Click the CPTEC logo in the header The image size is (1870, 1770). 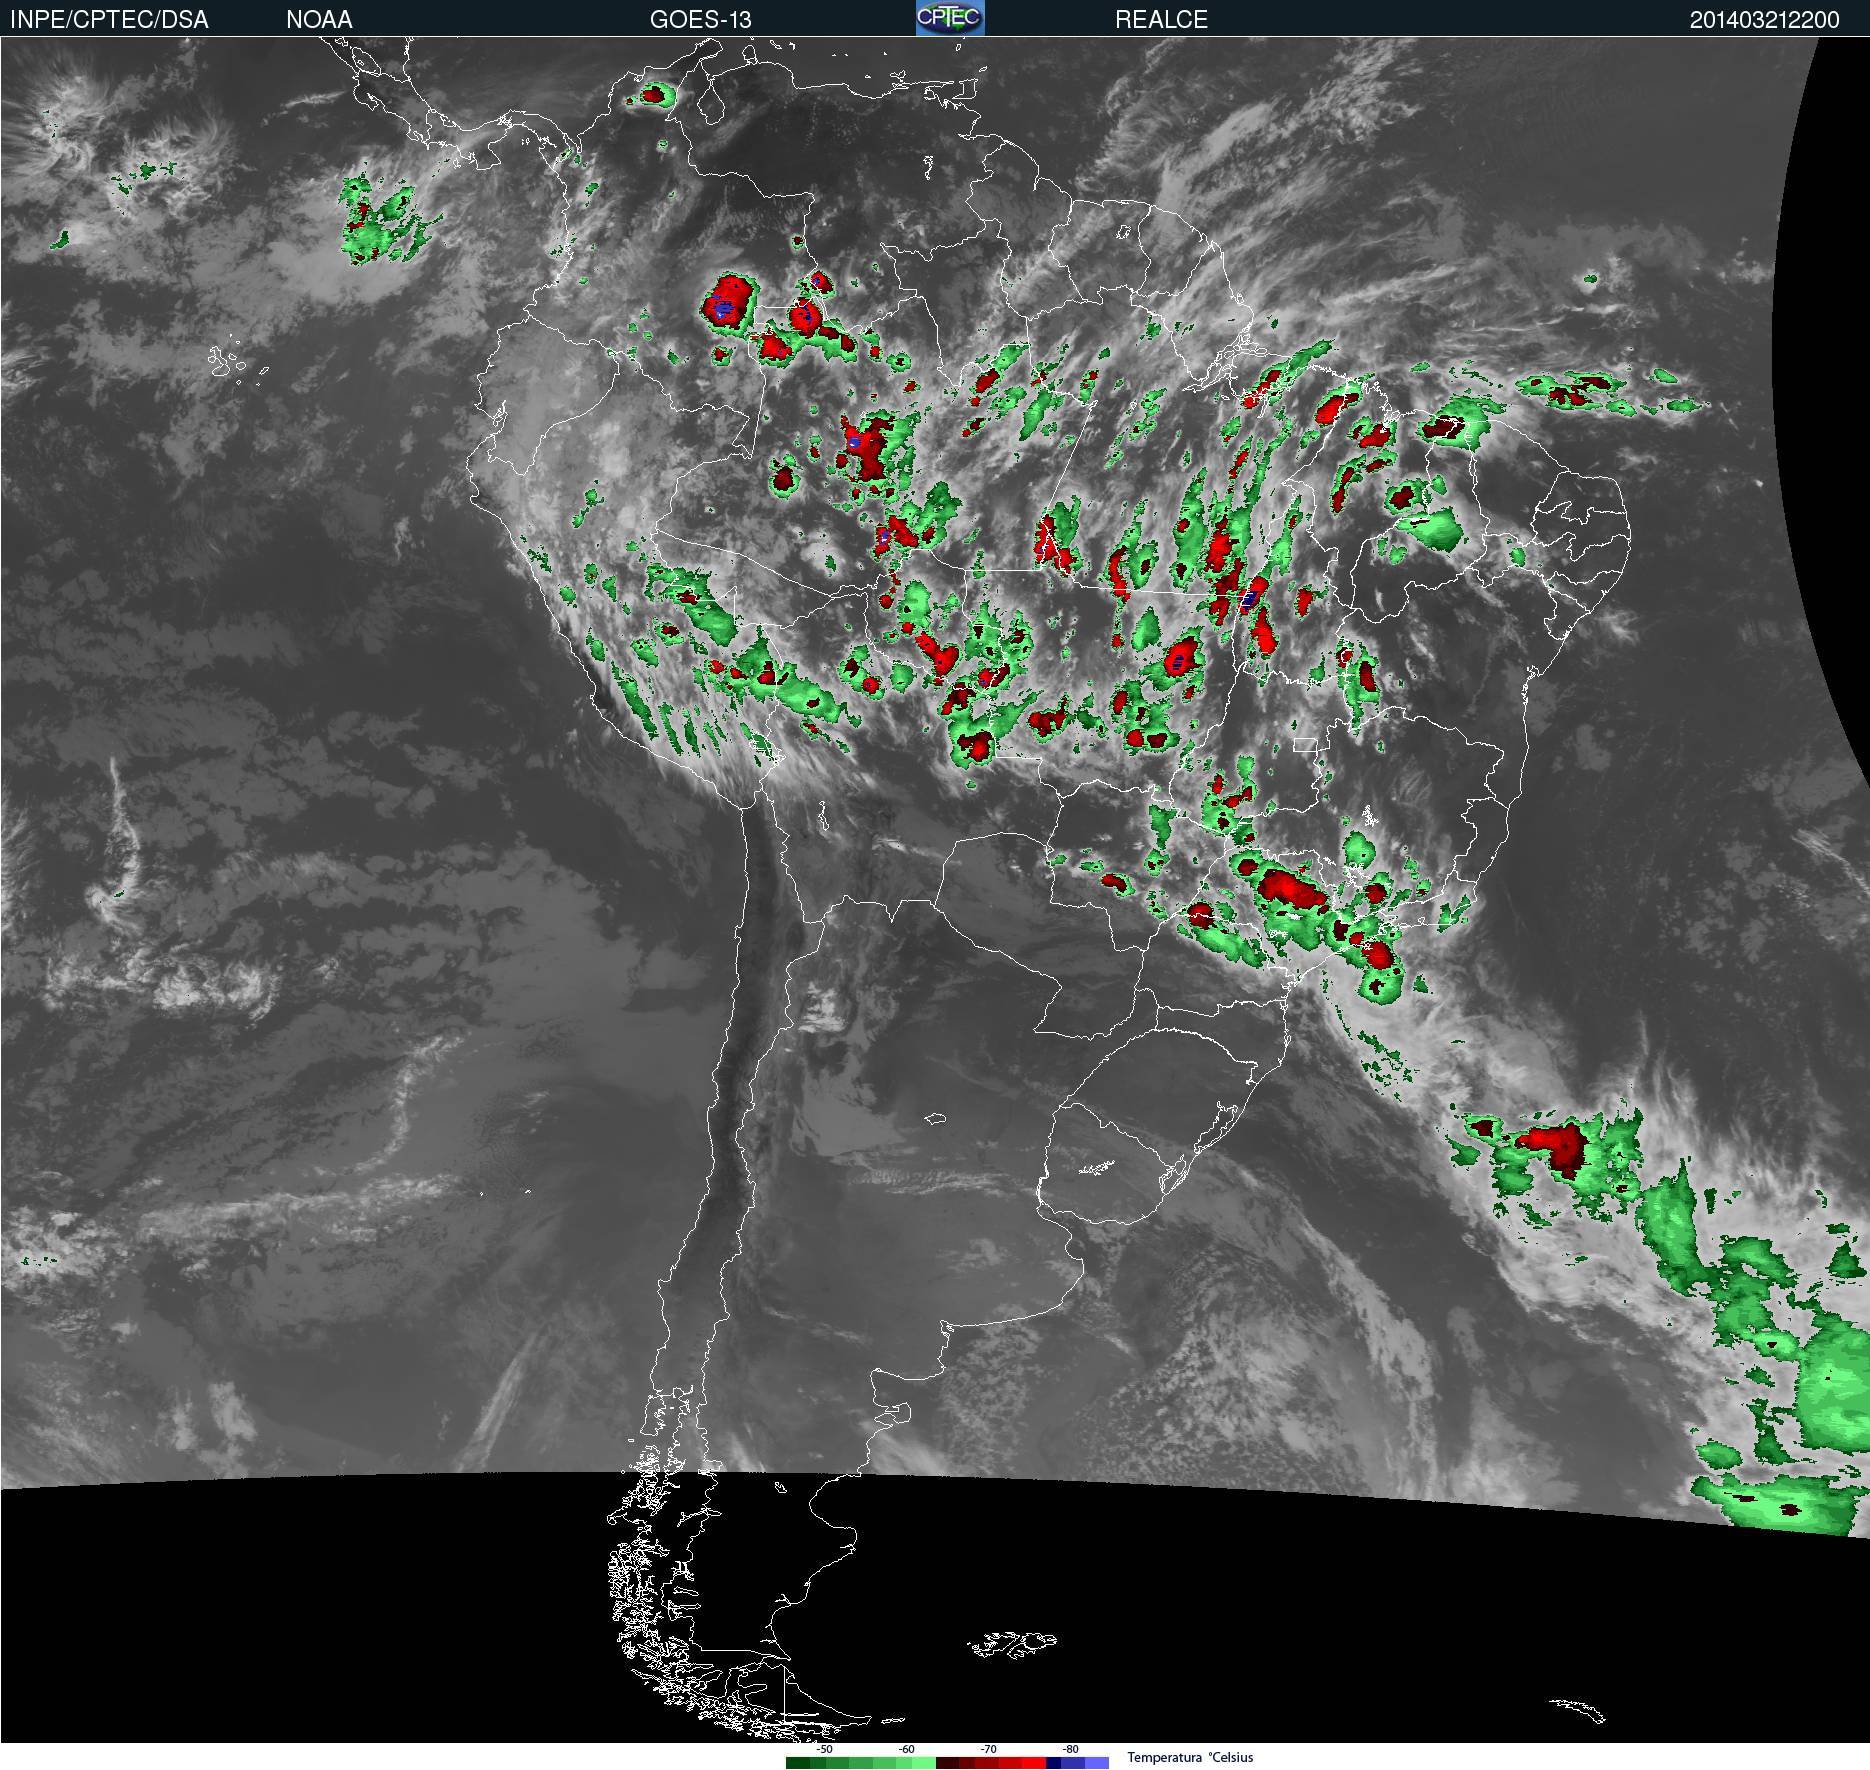click(x=950, y=18)
